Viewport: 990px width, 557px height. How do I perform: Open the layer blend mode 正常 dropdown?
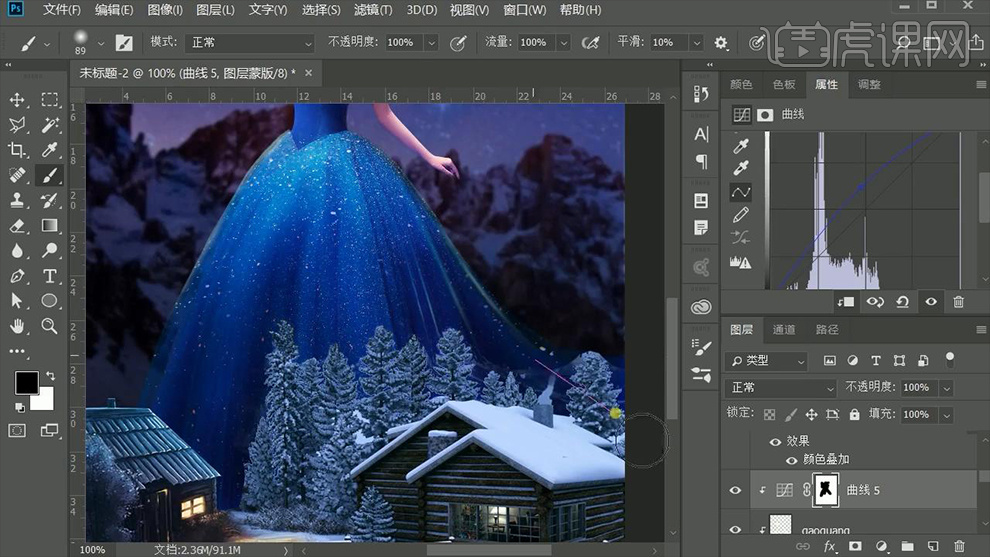point(782,388)
